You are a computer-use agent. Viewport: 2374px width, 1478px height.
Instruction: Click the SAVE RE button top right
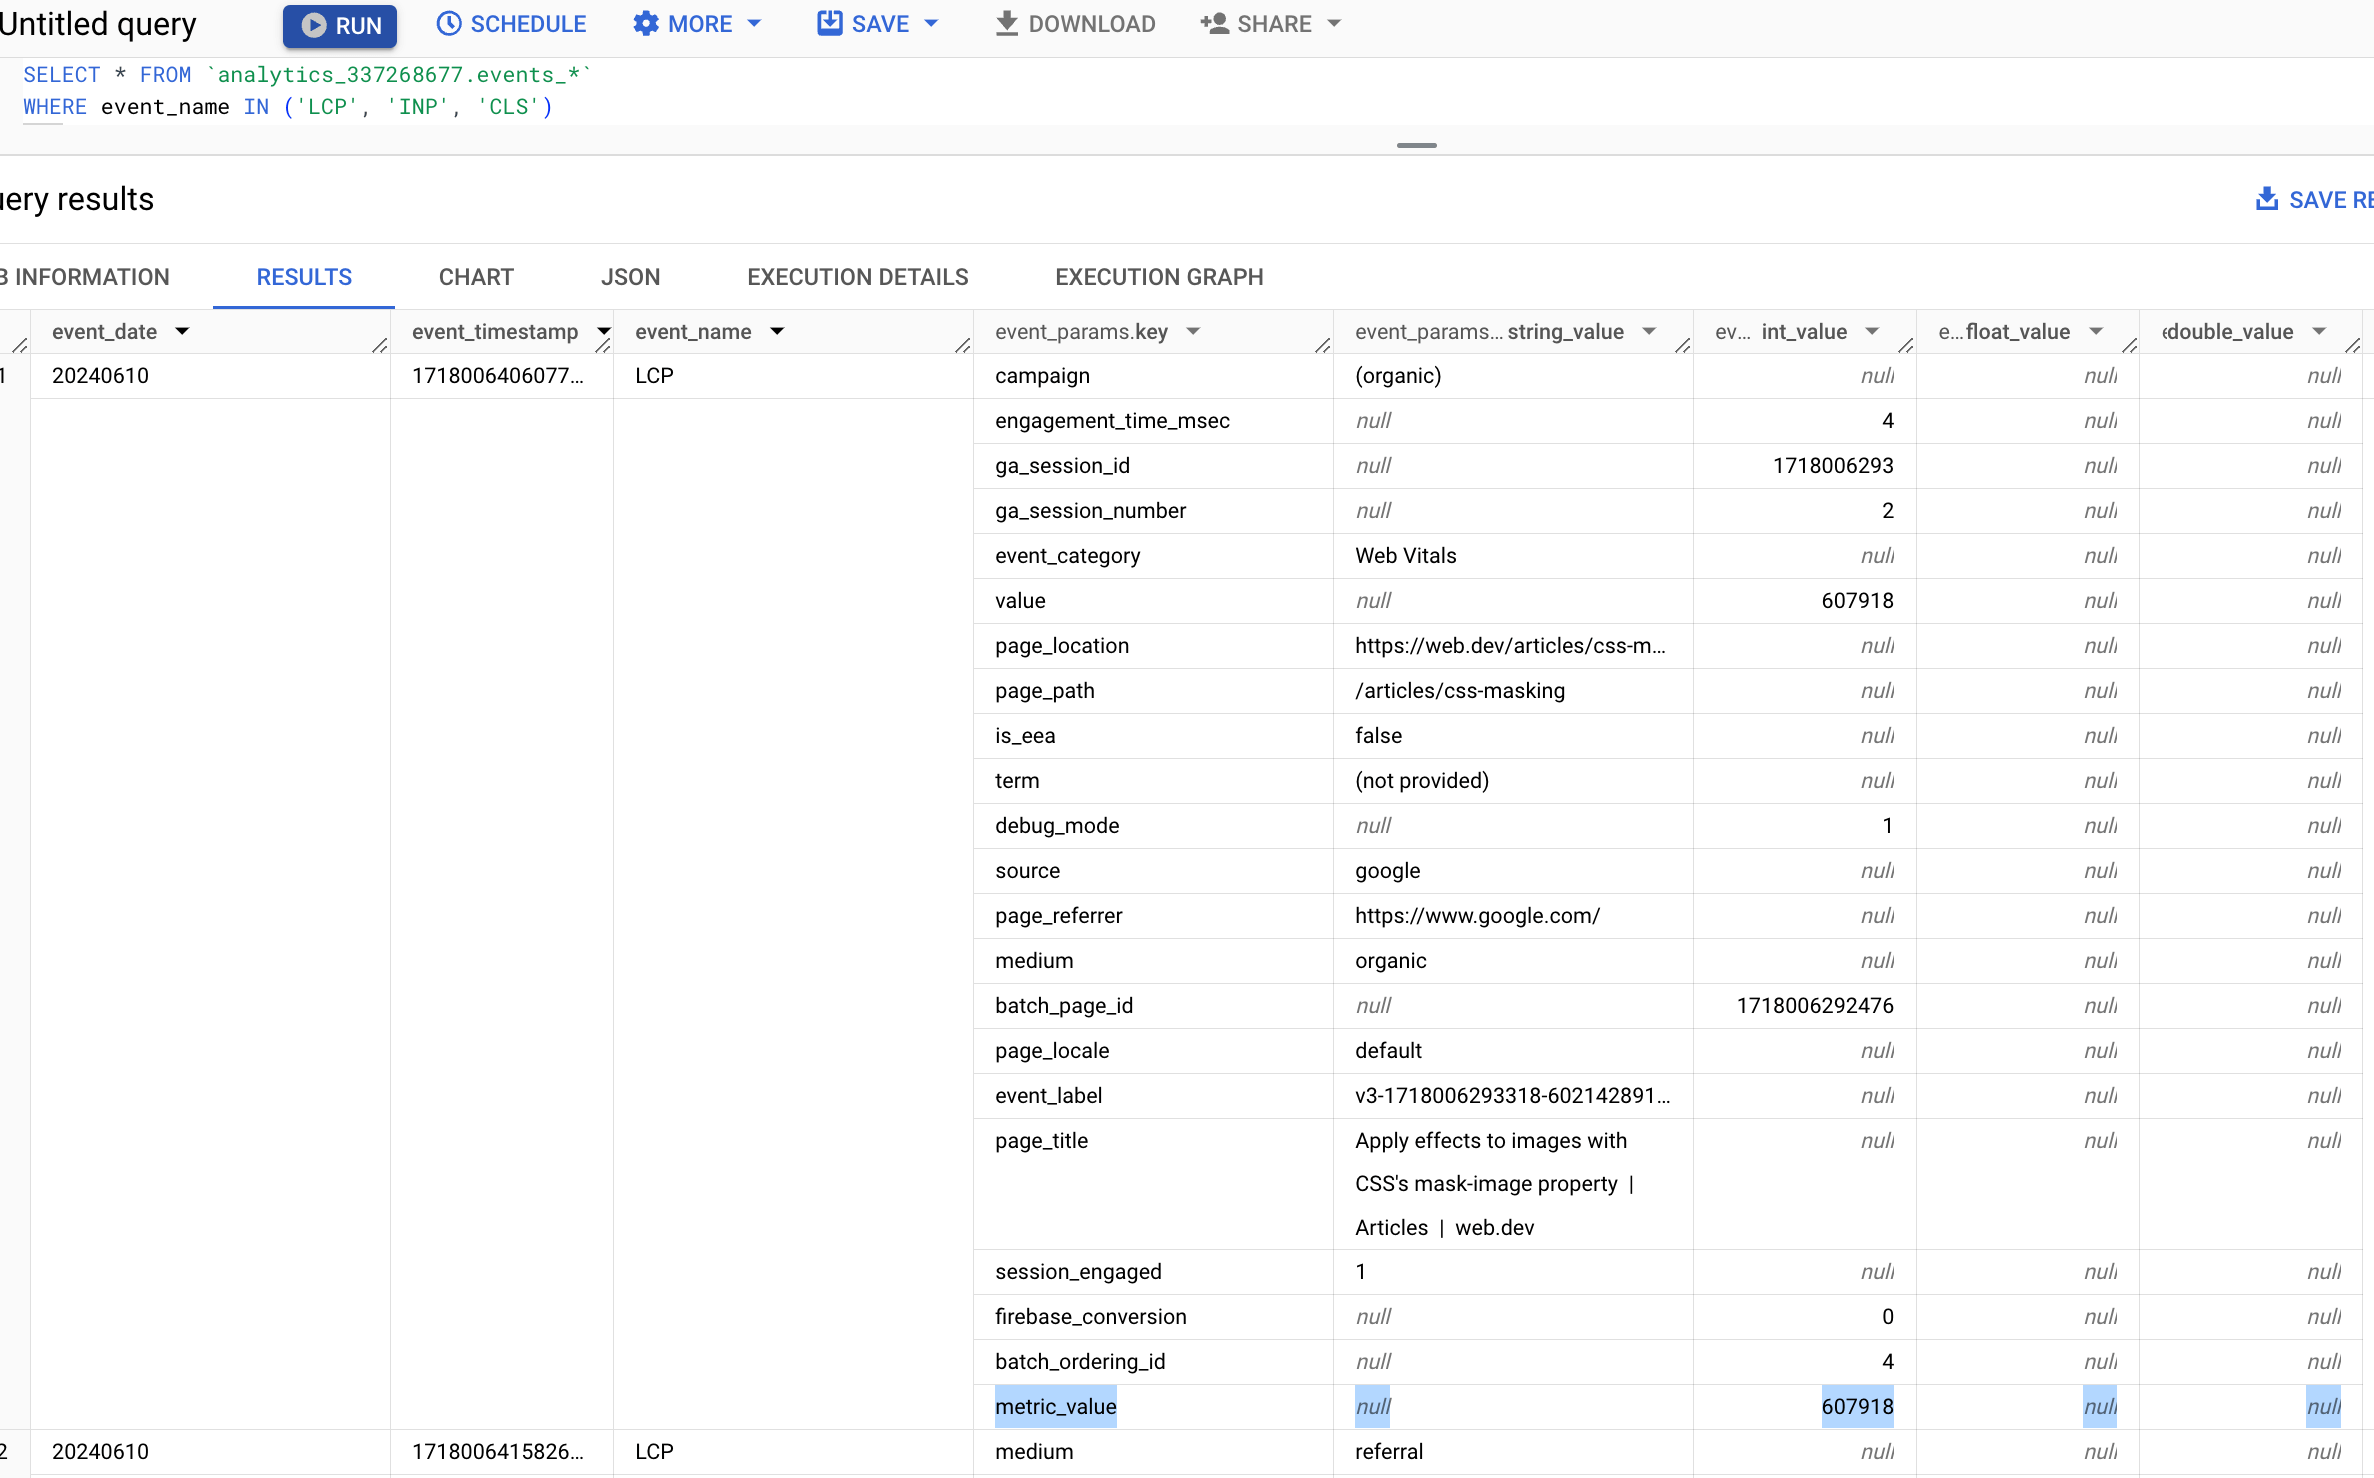coord(2316,198)
